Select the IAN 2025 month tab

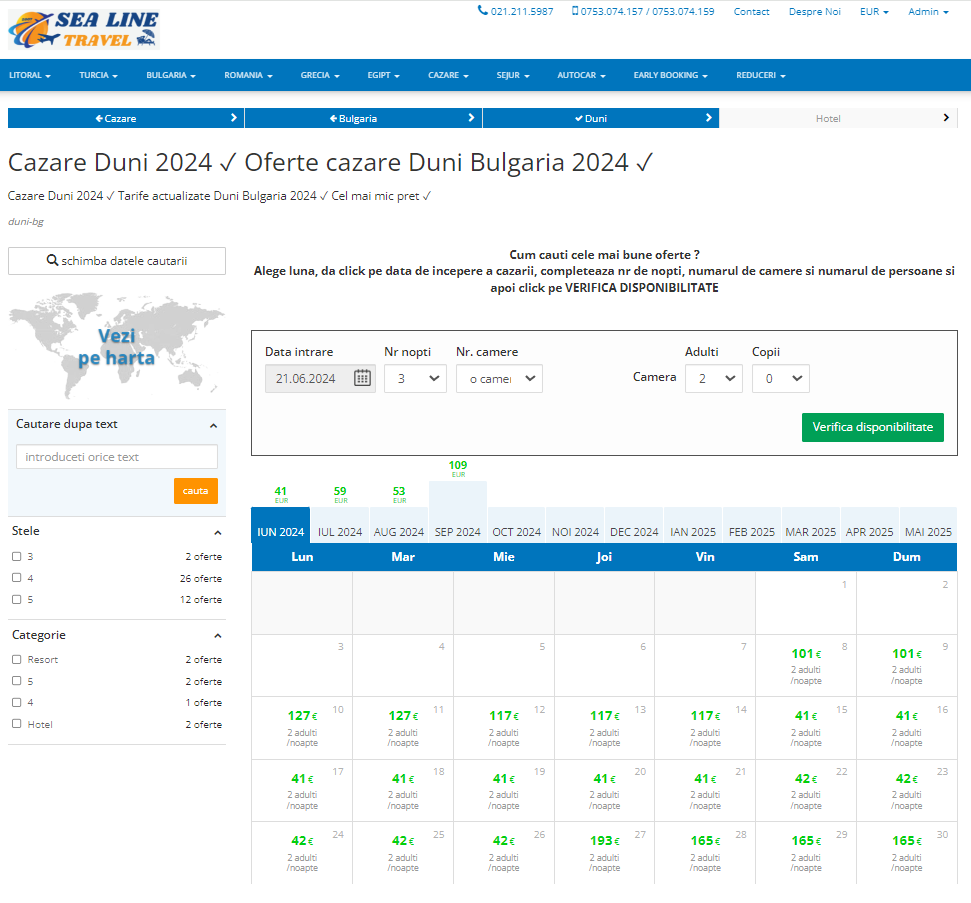693,525
